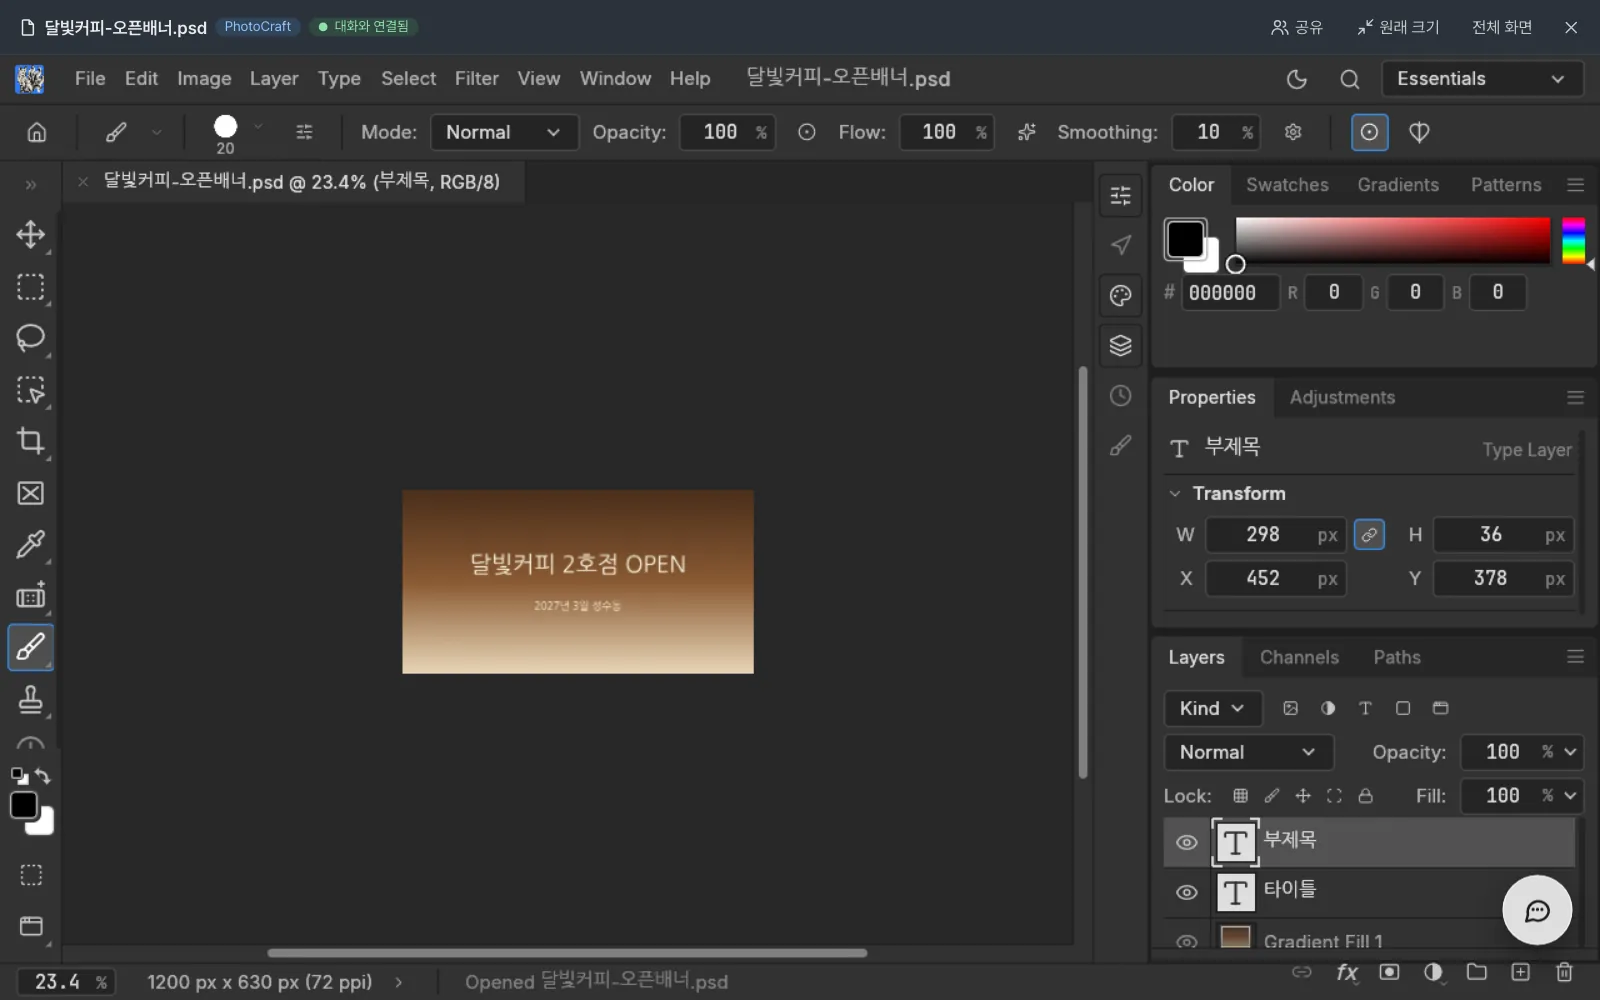
Task: Click the 공유 share button
Action: [x=1296, y=27]
